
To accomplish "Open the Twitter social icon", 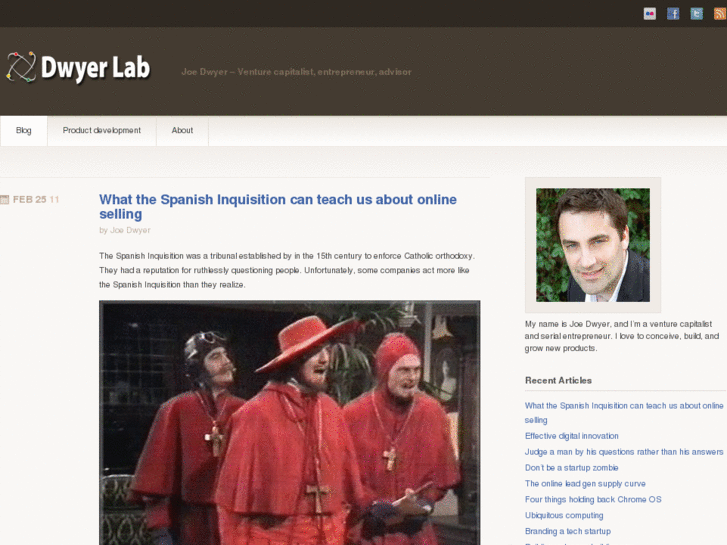I will 696,14.
